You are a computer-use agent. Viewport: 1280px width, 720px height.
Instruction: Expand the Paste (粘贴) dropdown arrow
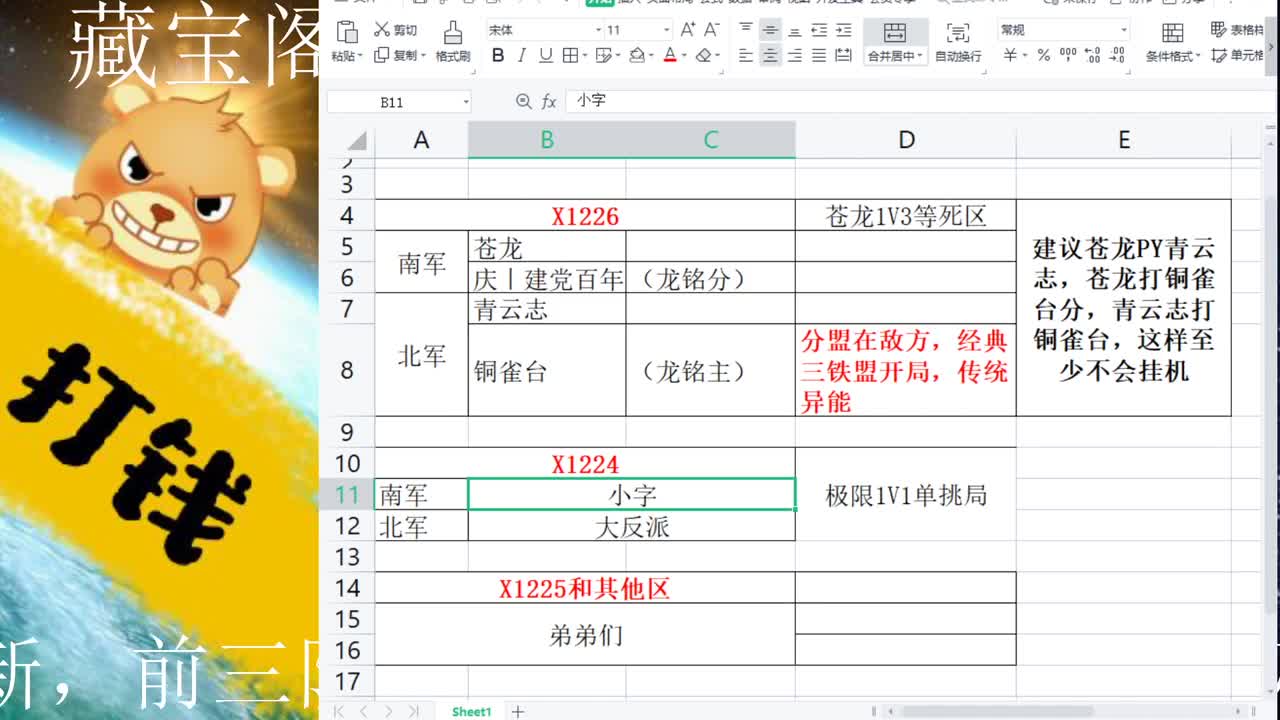click(361, 57)
